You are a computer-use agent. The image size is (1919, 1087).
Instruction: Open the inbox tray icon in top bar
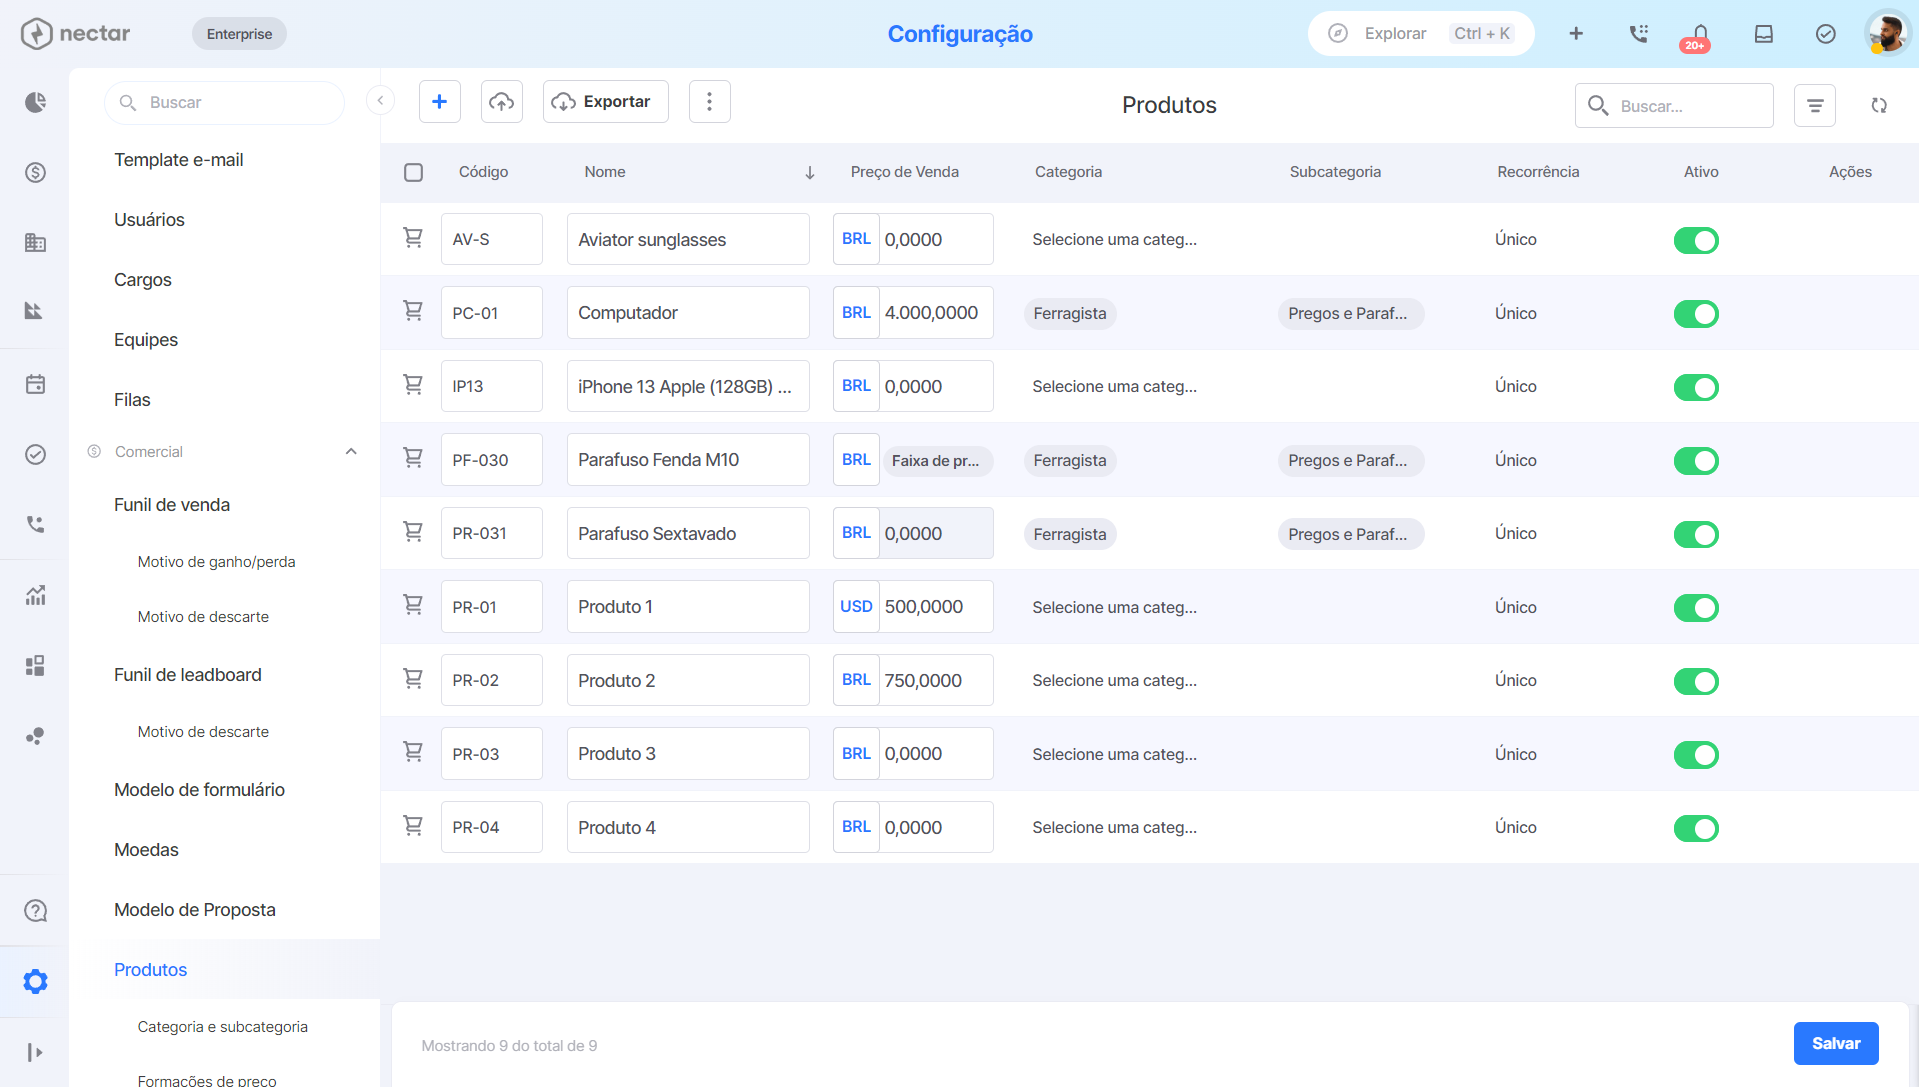click(x=1763, y=33)
